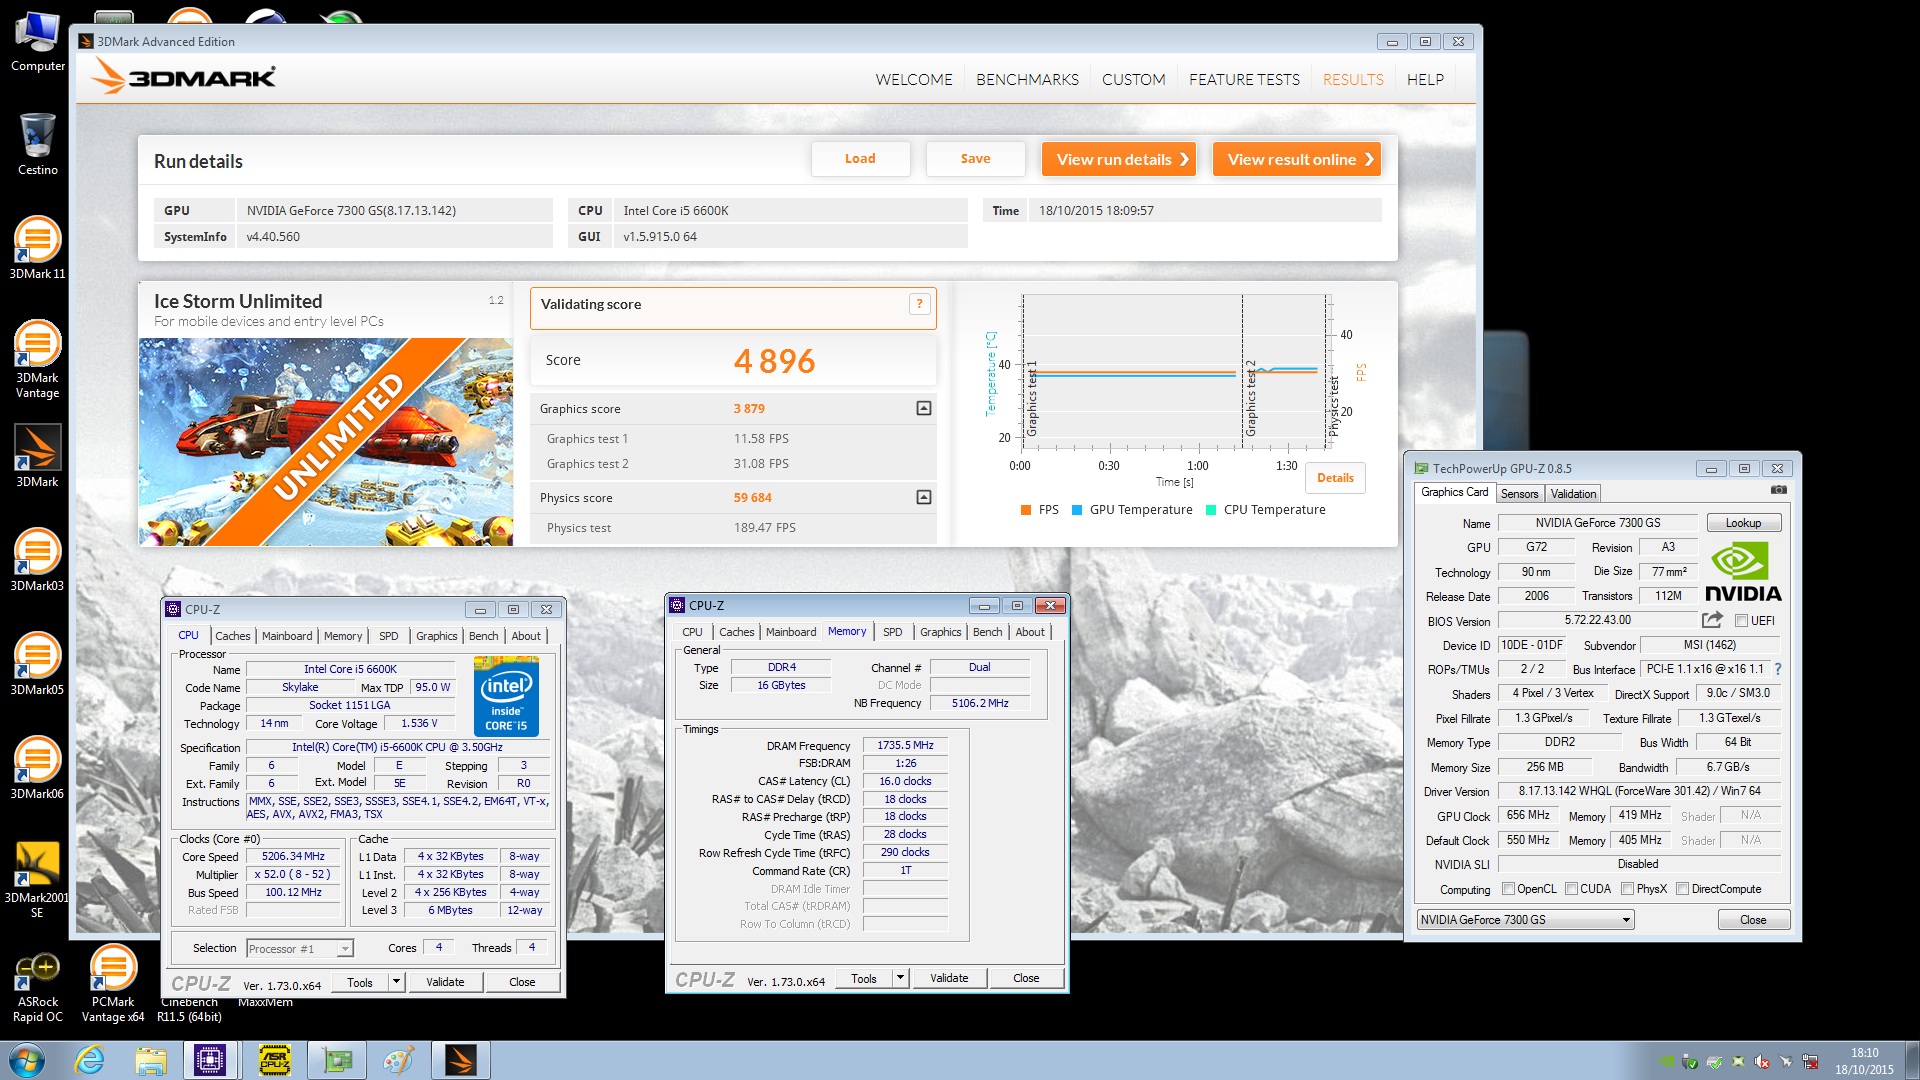Switch to the Validation tab in GPU-Z
The height and width of the screenshot is (1080, 1920).
[x=1573, y=494]
